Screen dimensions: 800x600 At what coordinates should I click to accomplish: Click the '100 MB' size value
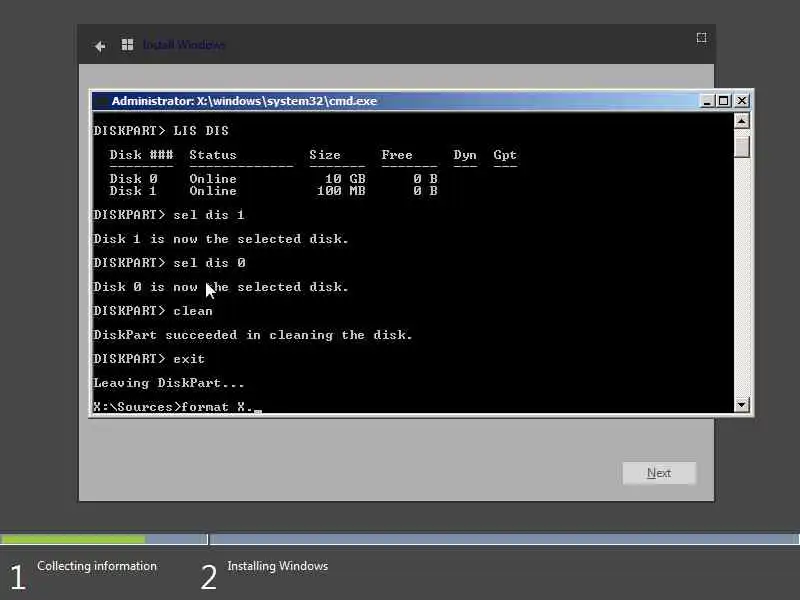pos(341,191)
